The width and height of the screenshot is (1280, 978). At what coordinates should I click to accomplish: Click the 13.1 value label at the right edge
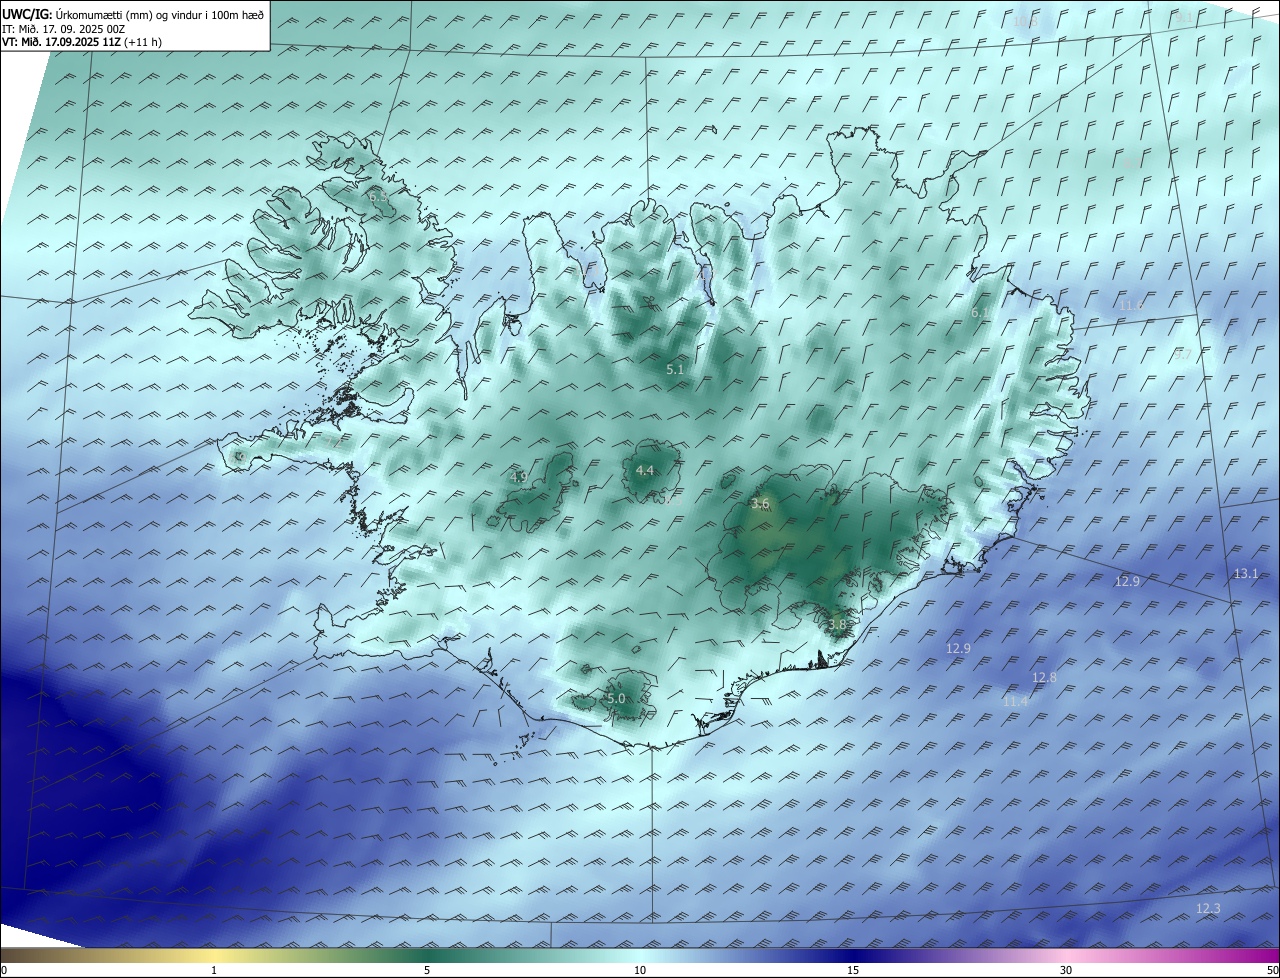(1246, 573)
